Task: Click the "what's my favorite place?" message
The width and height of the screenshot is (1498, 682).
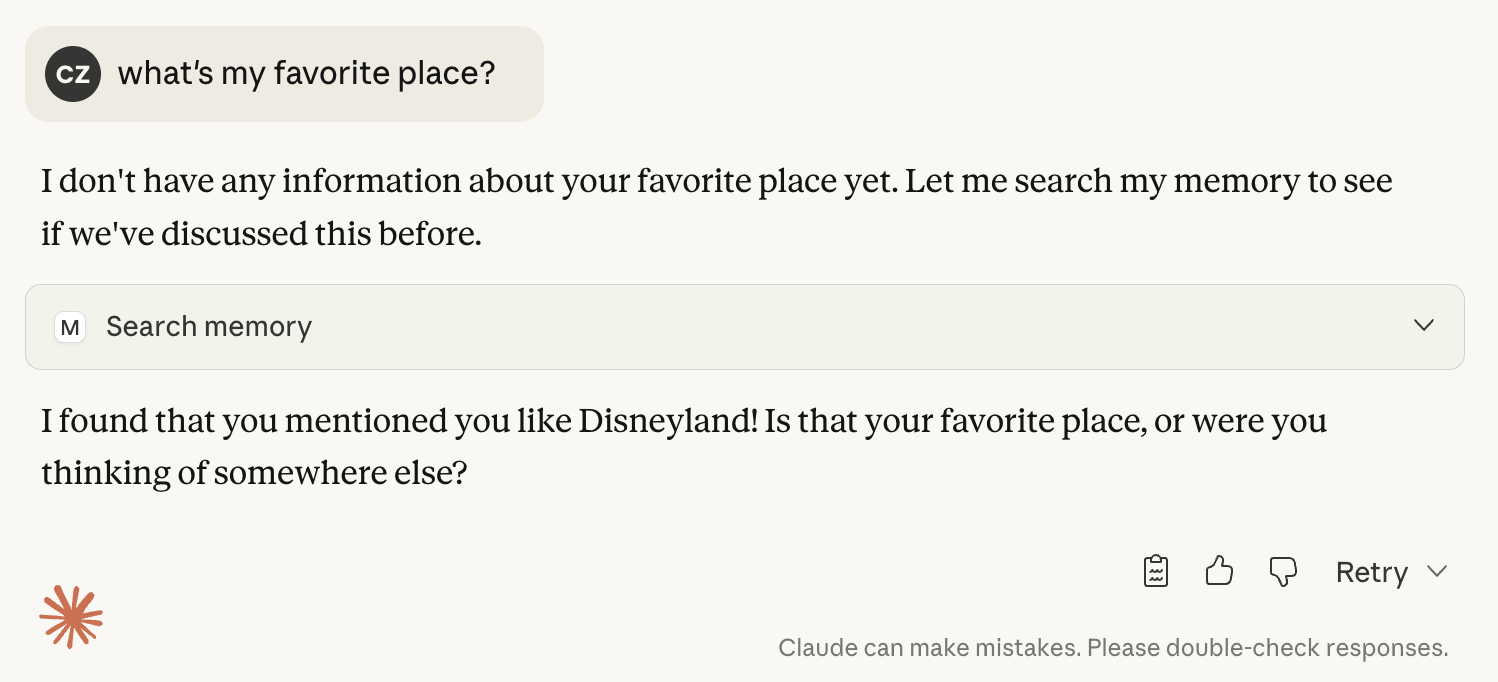Action: click(x=306, y=74)
